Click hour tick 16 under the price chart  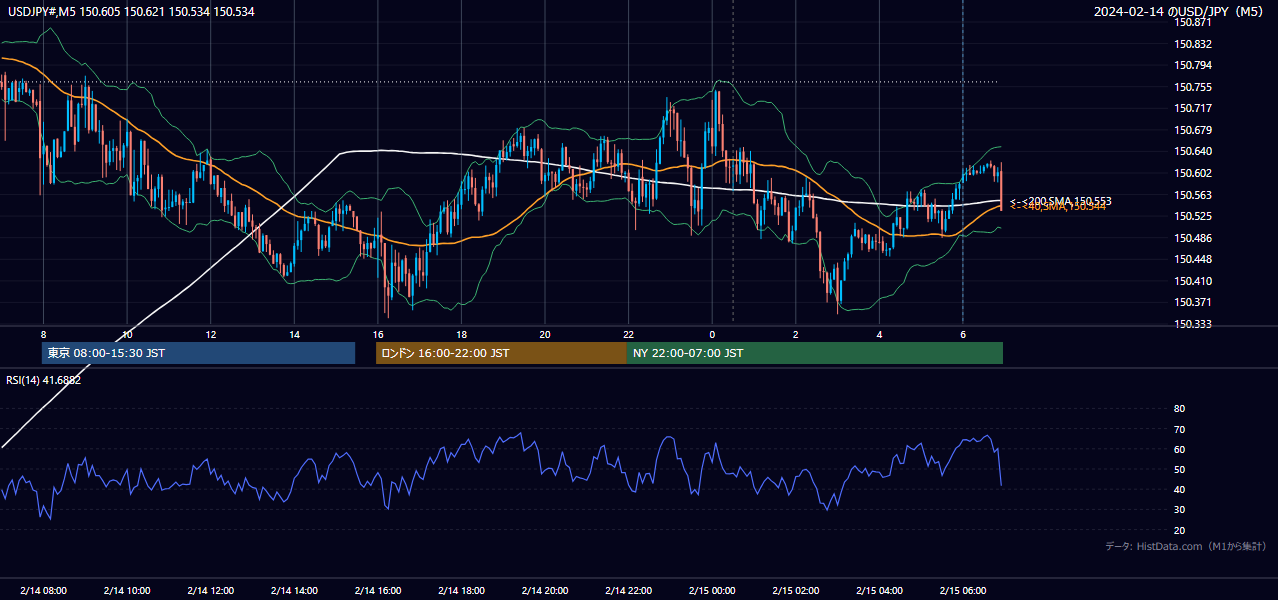[x=377, y=334]
